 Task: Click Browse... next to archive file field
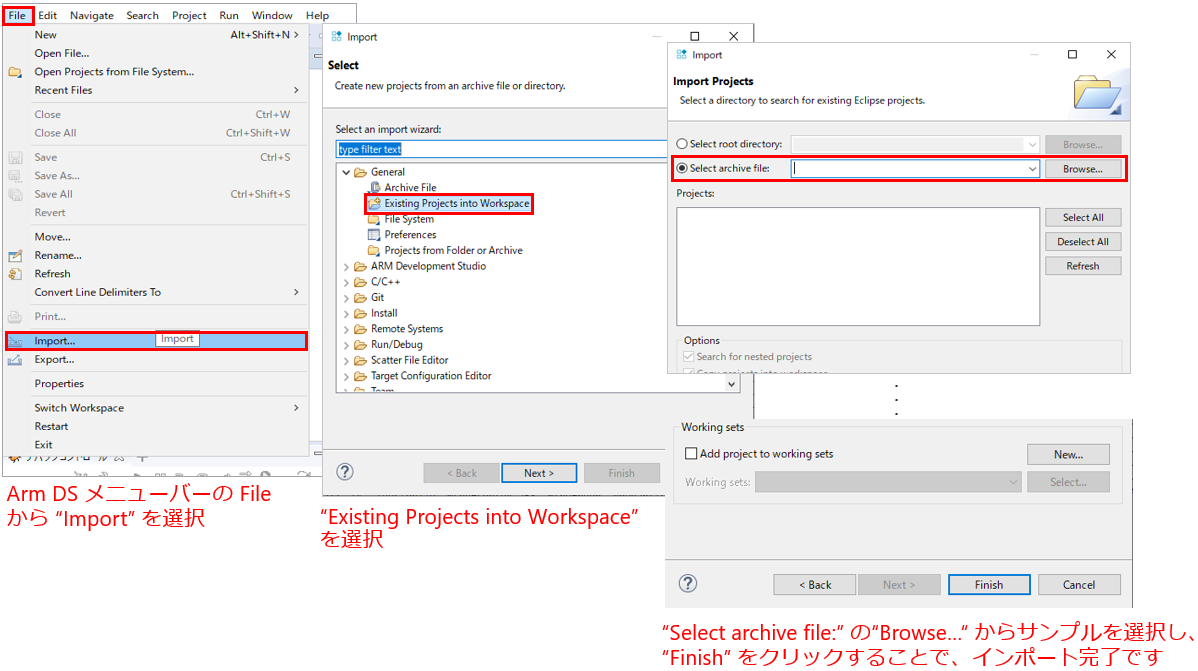(1082, 170)
